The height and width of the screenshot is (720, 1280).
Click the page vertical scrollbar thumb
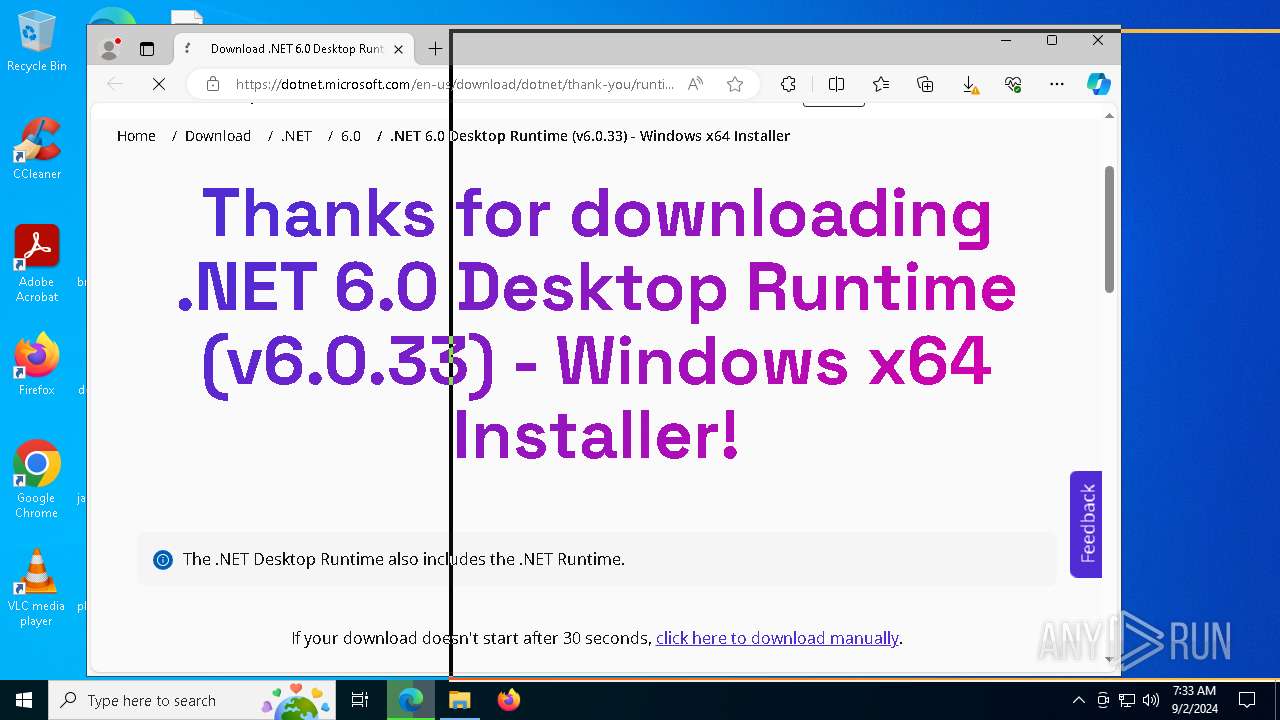(1109, 229)
